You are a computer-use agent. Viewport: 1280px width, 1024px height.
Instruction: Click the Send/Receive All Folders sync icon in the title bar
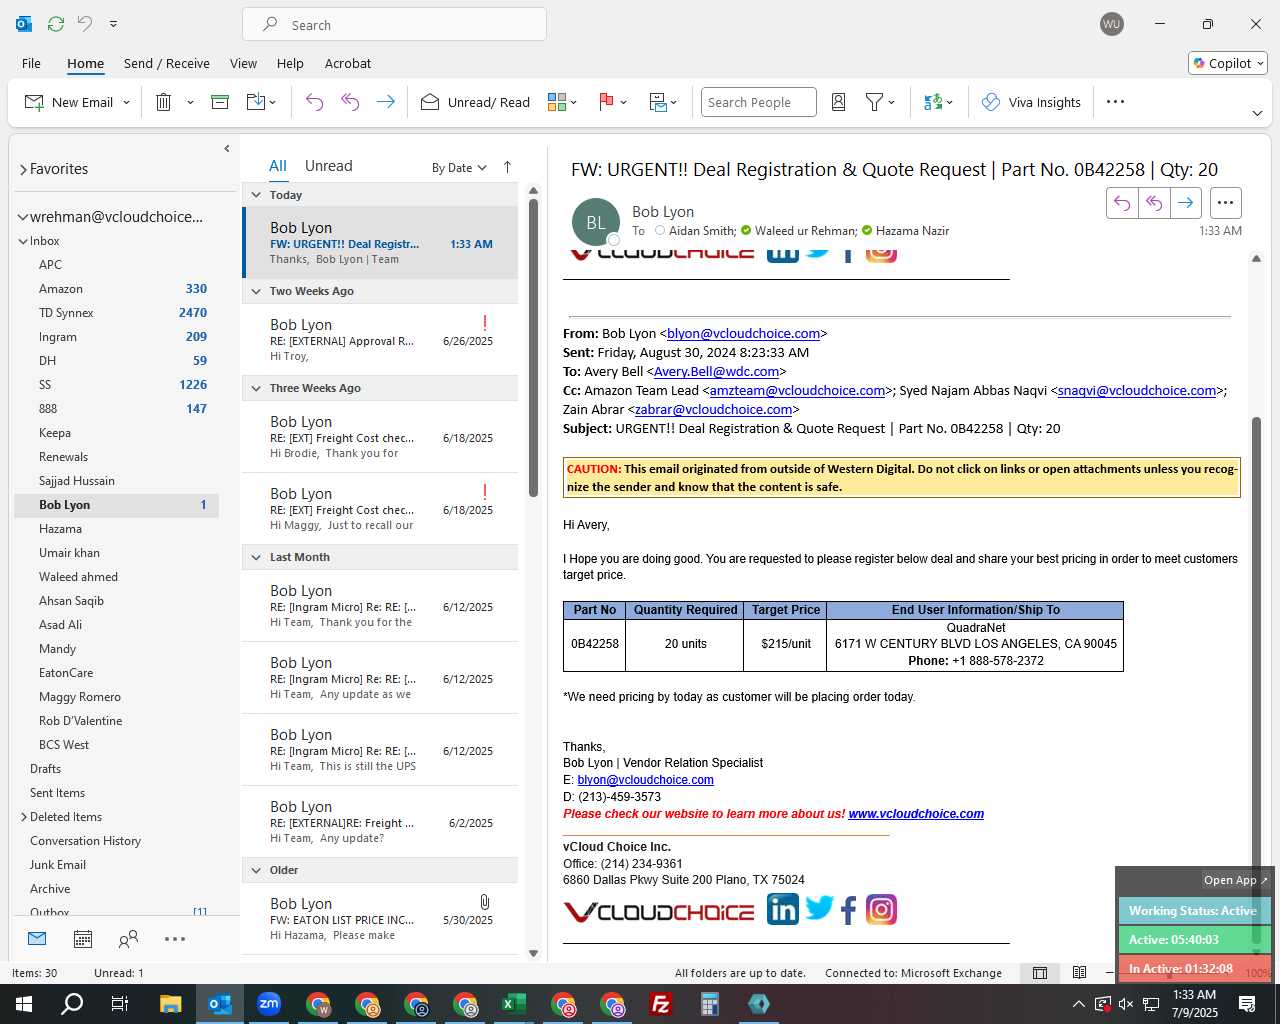pos(56,24)
